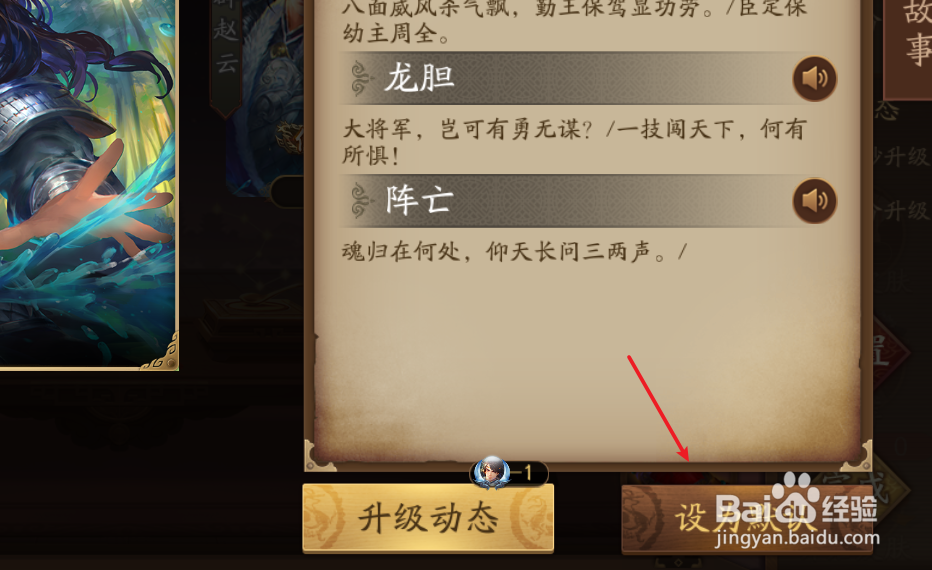Open the jingyan.baidu.com watermark link

(798, 538)
